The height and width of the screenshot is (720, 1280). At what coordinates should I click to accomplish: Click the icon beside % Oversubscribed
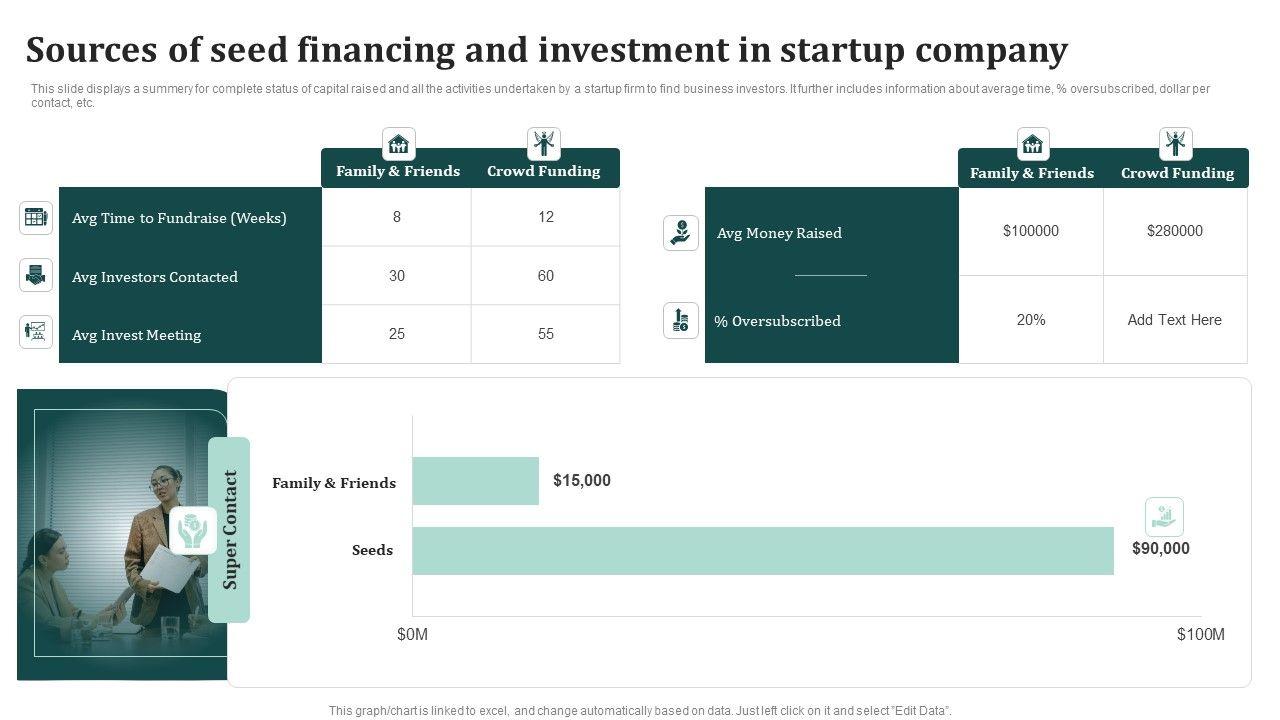click(681, 320)
